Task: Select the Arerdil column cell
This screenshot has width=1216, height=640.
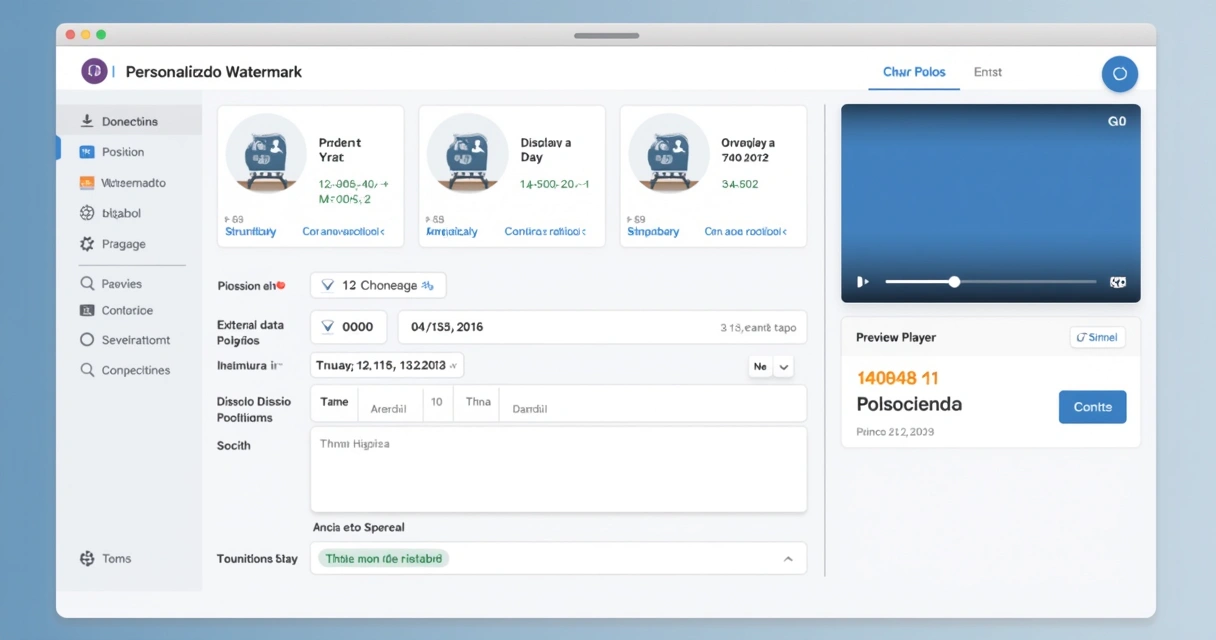Action: [x=389, y=408]
